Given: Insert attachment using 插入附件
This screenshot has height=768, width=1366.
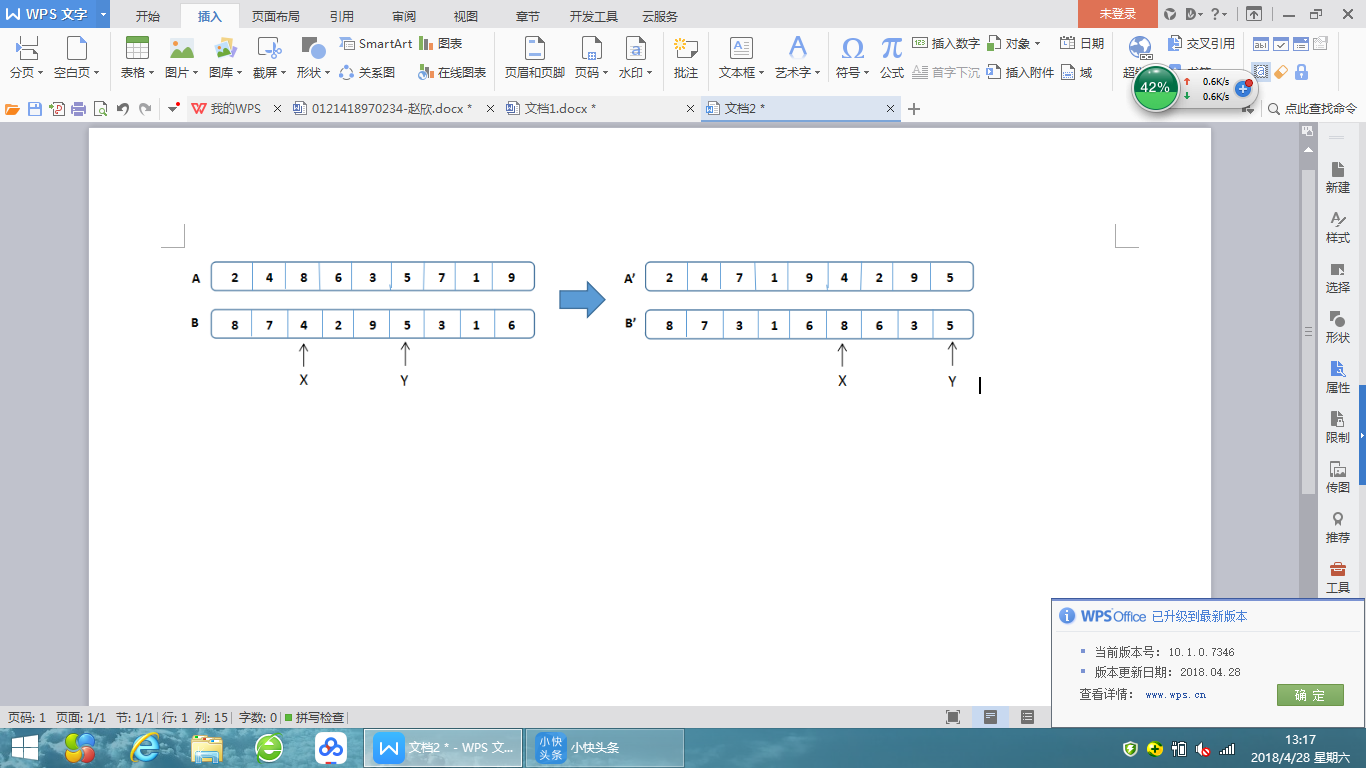Looking at the screenshot, I should [1020, 73].
